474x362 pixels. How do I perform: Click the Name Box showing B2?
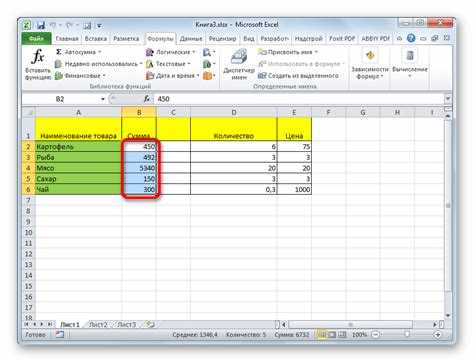60,99
